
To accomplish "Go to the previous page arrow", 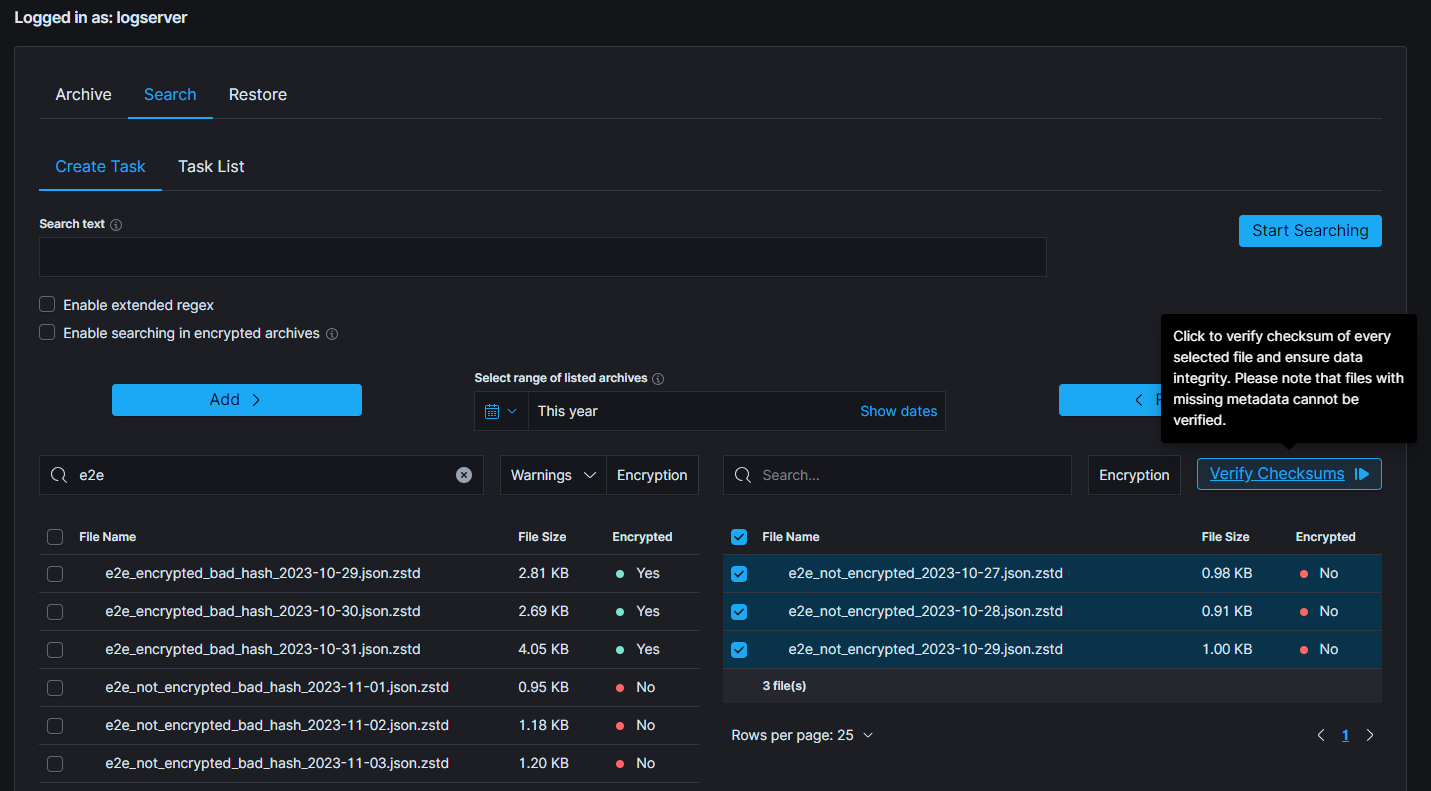I will tap(1321, 735).
